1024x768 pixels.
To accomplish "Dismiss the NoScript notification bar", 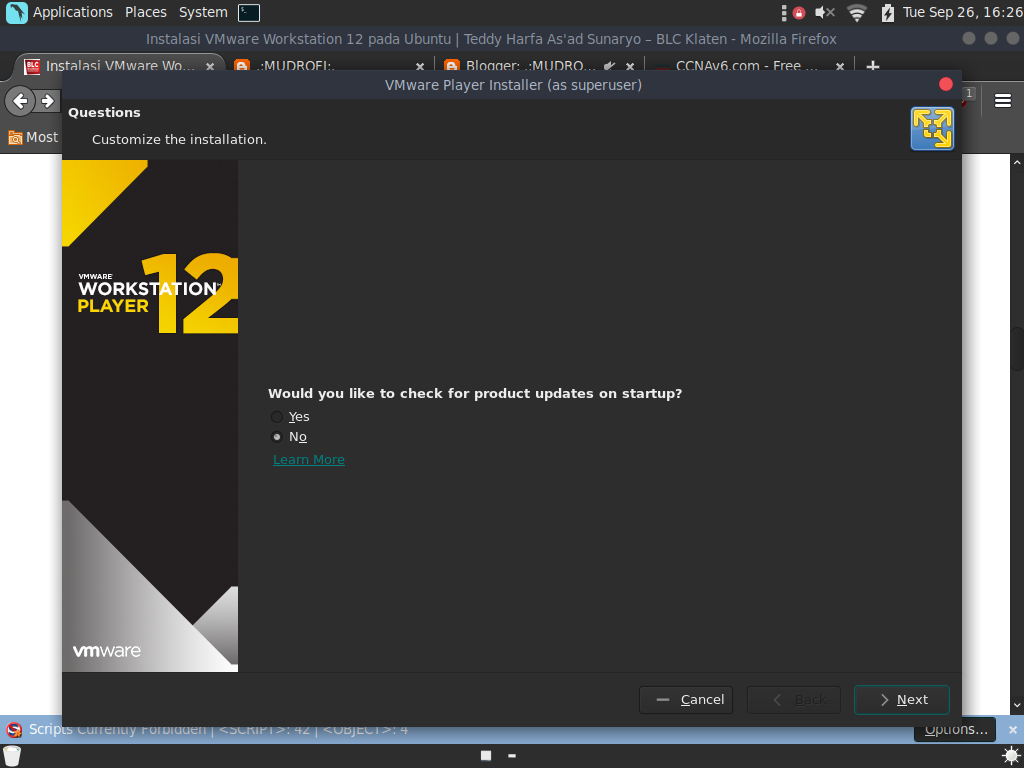I will (1012, 729).
